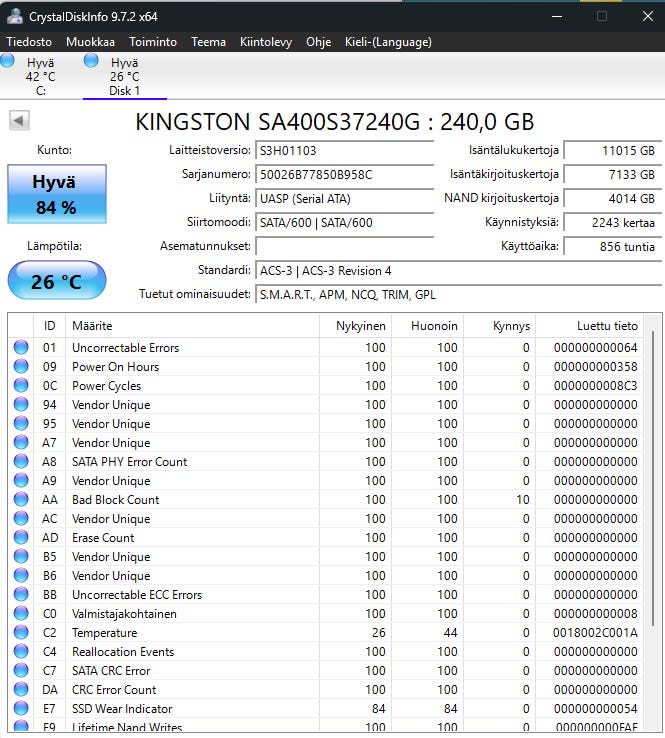
Task: Click the Huonoin column header
Action: (x=427, y=326)
